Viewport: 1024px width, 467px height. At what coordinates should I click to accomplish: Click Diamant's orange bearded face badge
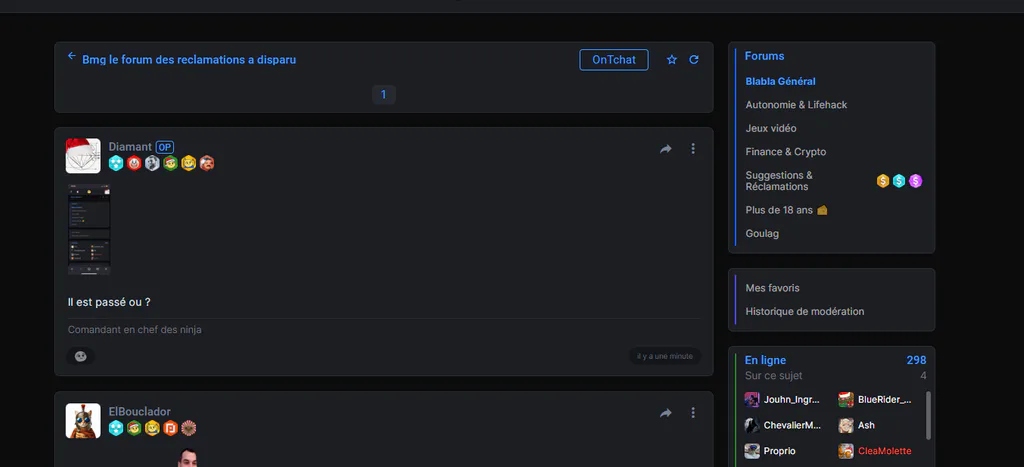pos(207,163)
